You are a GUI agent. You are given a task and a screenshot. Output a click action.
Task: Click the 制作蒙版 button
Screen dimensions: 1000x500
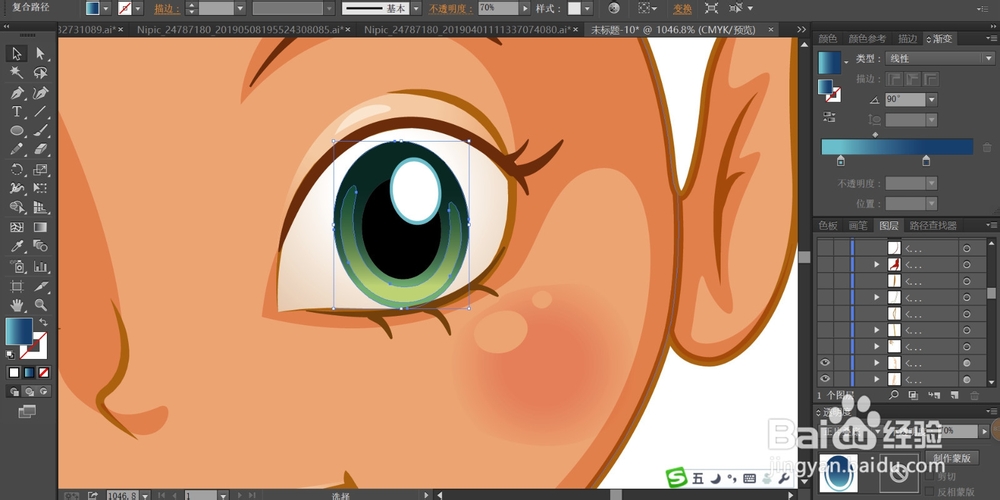(x=952, y=458)
